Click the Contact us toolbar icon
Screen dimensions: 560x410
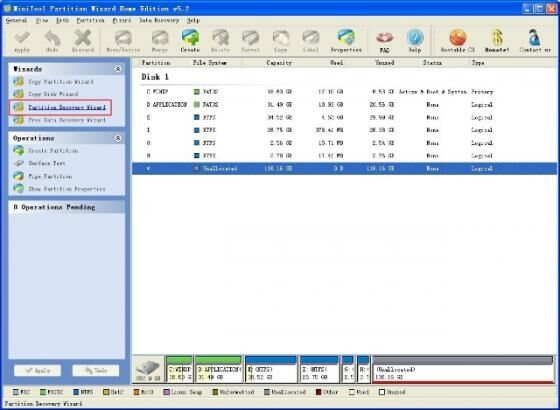pyautogui.click(x=535, y=38)
